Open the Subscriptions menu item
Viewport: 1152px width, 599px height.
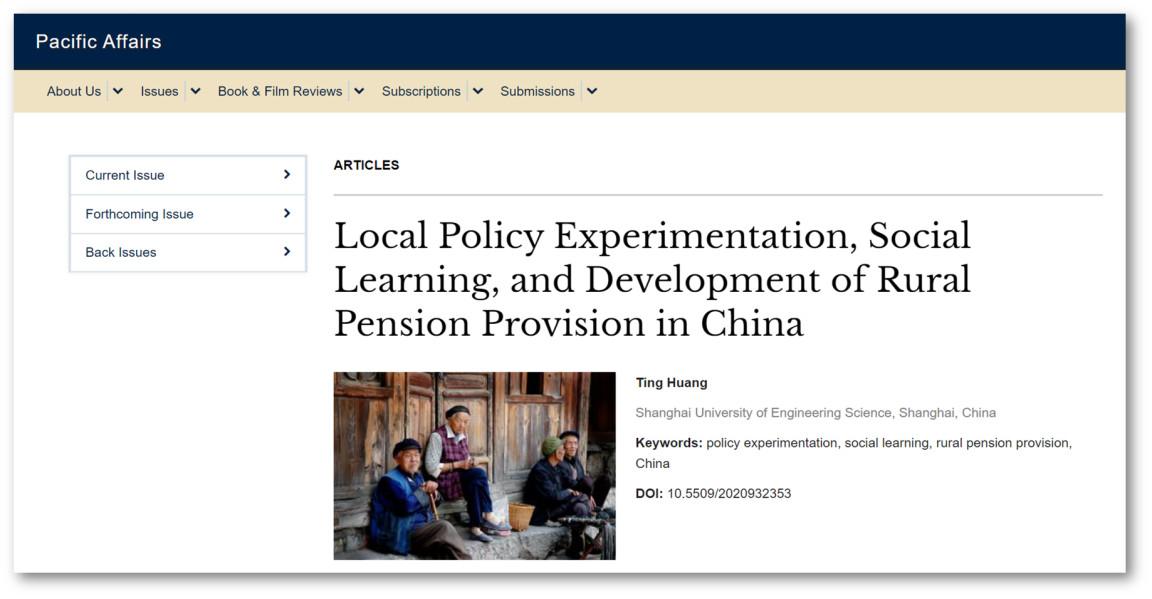pos(421,91)
